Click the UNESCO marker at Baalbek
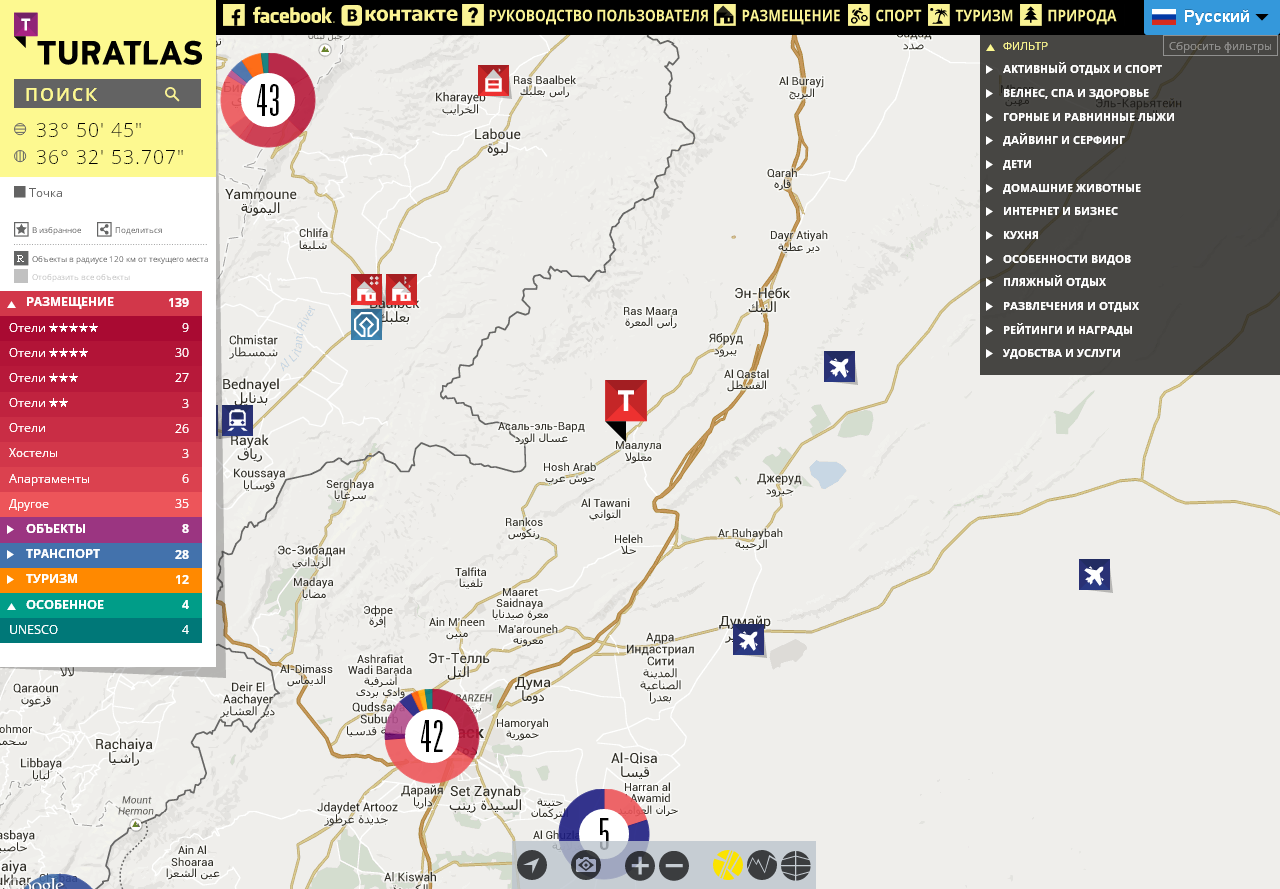Viewport: 1280px width, 889px height. [366, 324]
